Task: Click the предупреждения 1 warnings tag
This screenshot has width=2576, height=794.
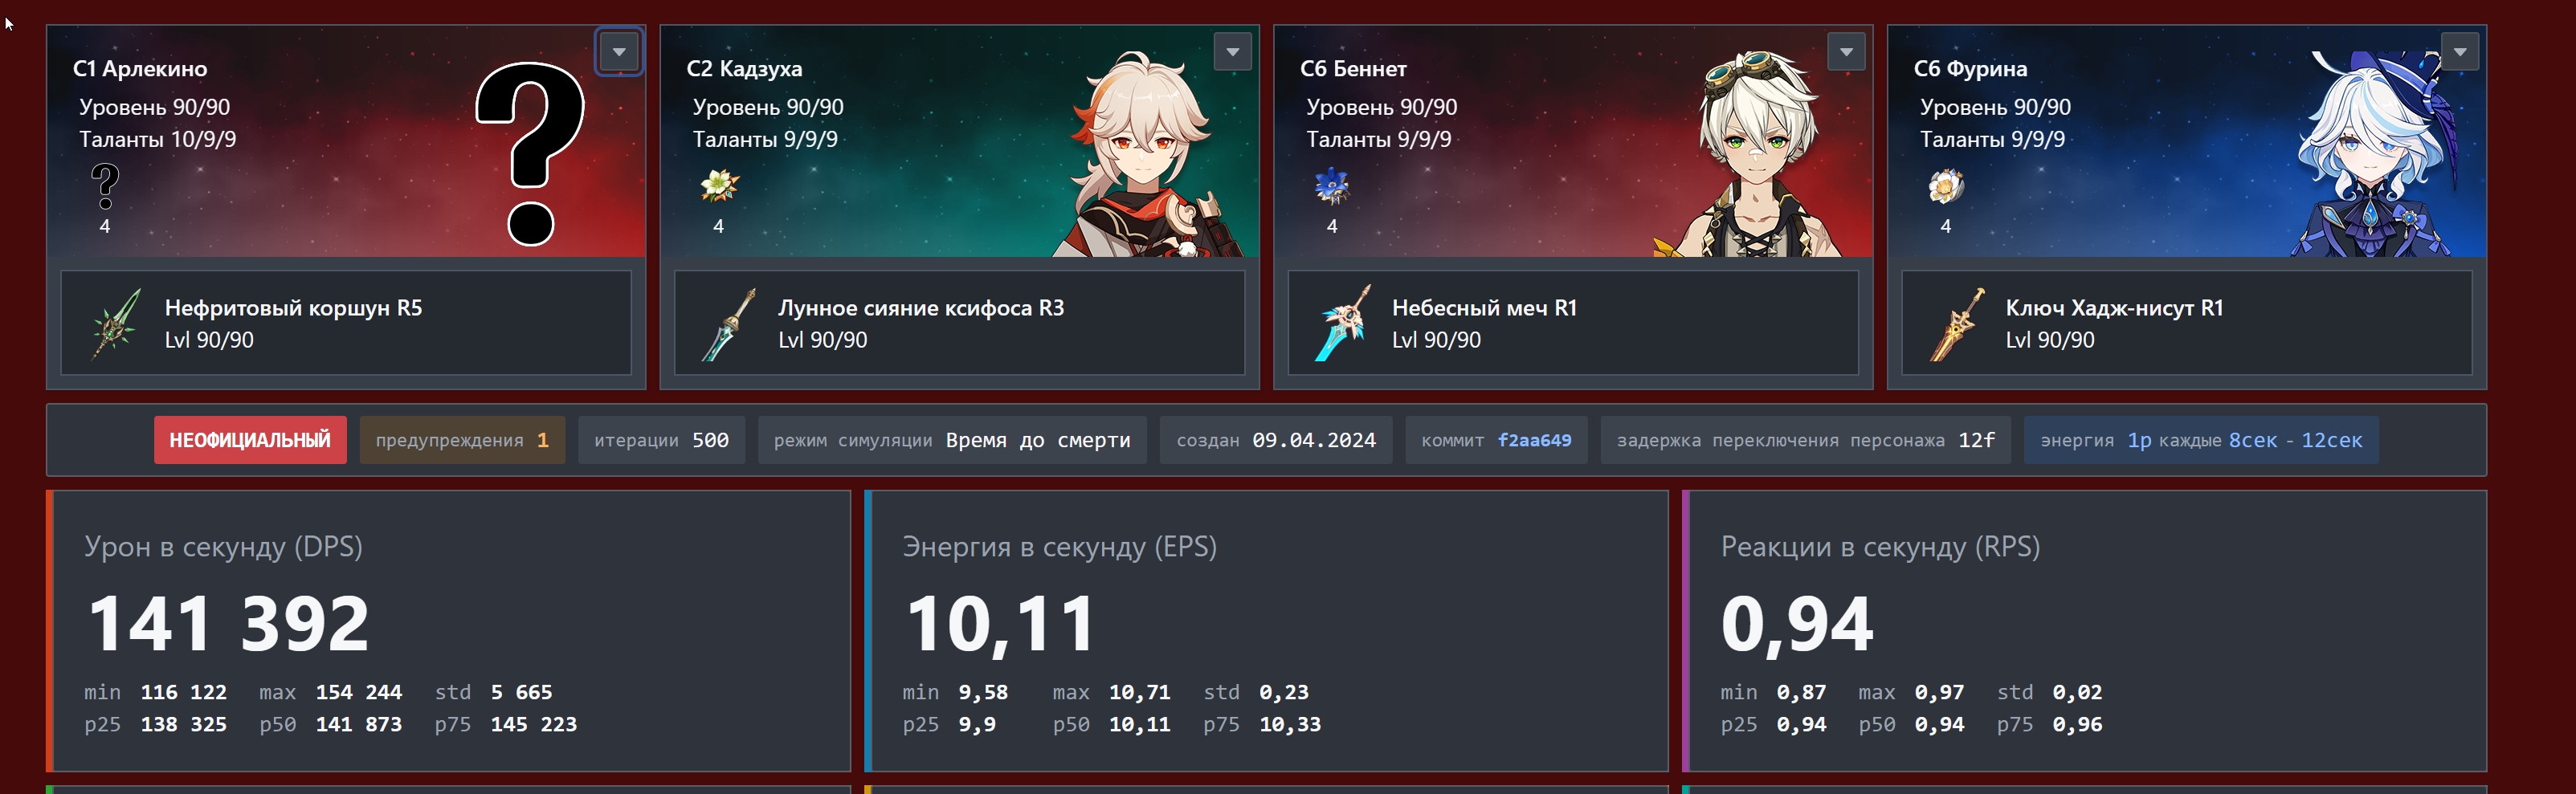Action: pos(462,440)
